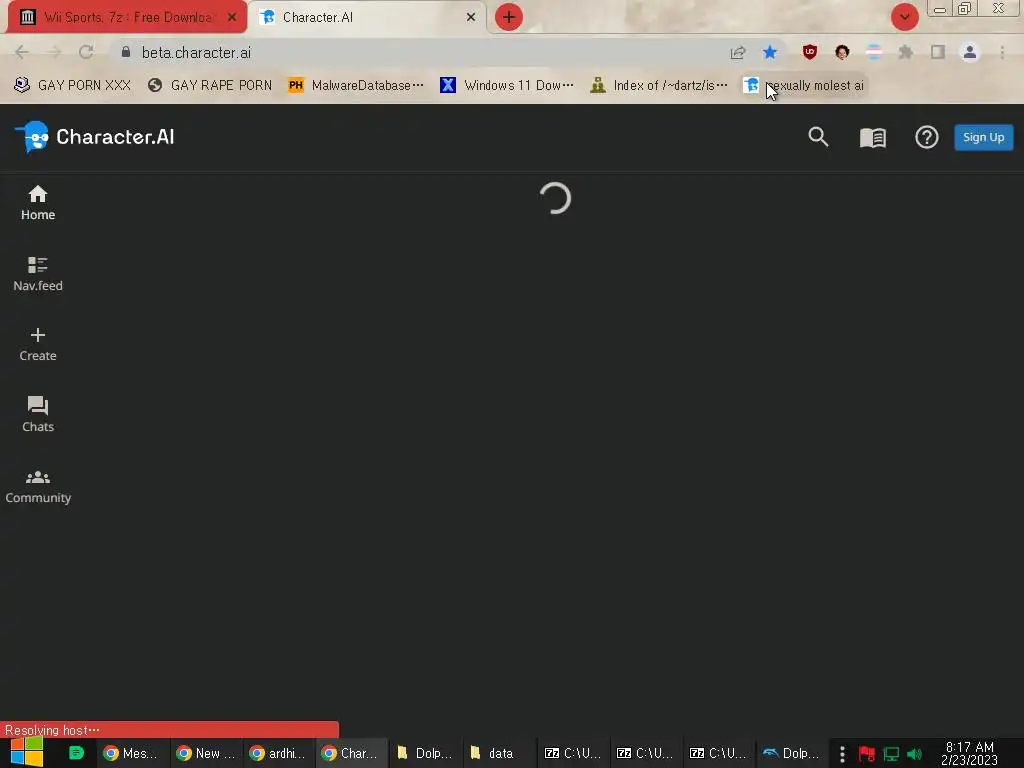Toggle the blue bookmark star
This screenshot has height=768, width=1024.
770,52
